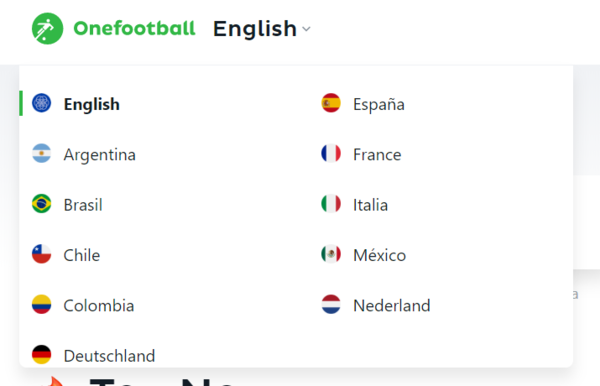The width and height of the screenshot is (600, 386).
Task: Choose France in language menu
Action: (x=377, y=155)
